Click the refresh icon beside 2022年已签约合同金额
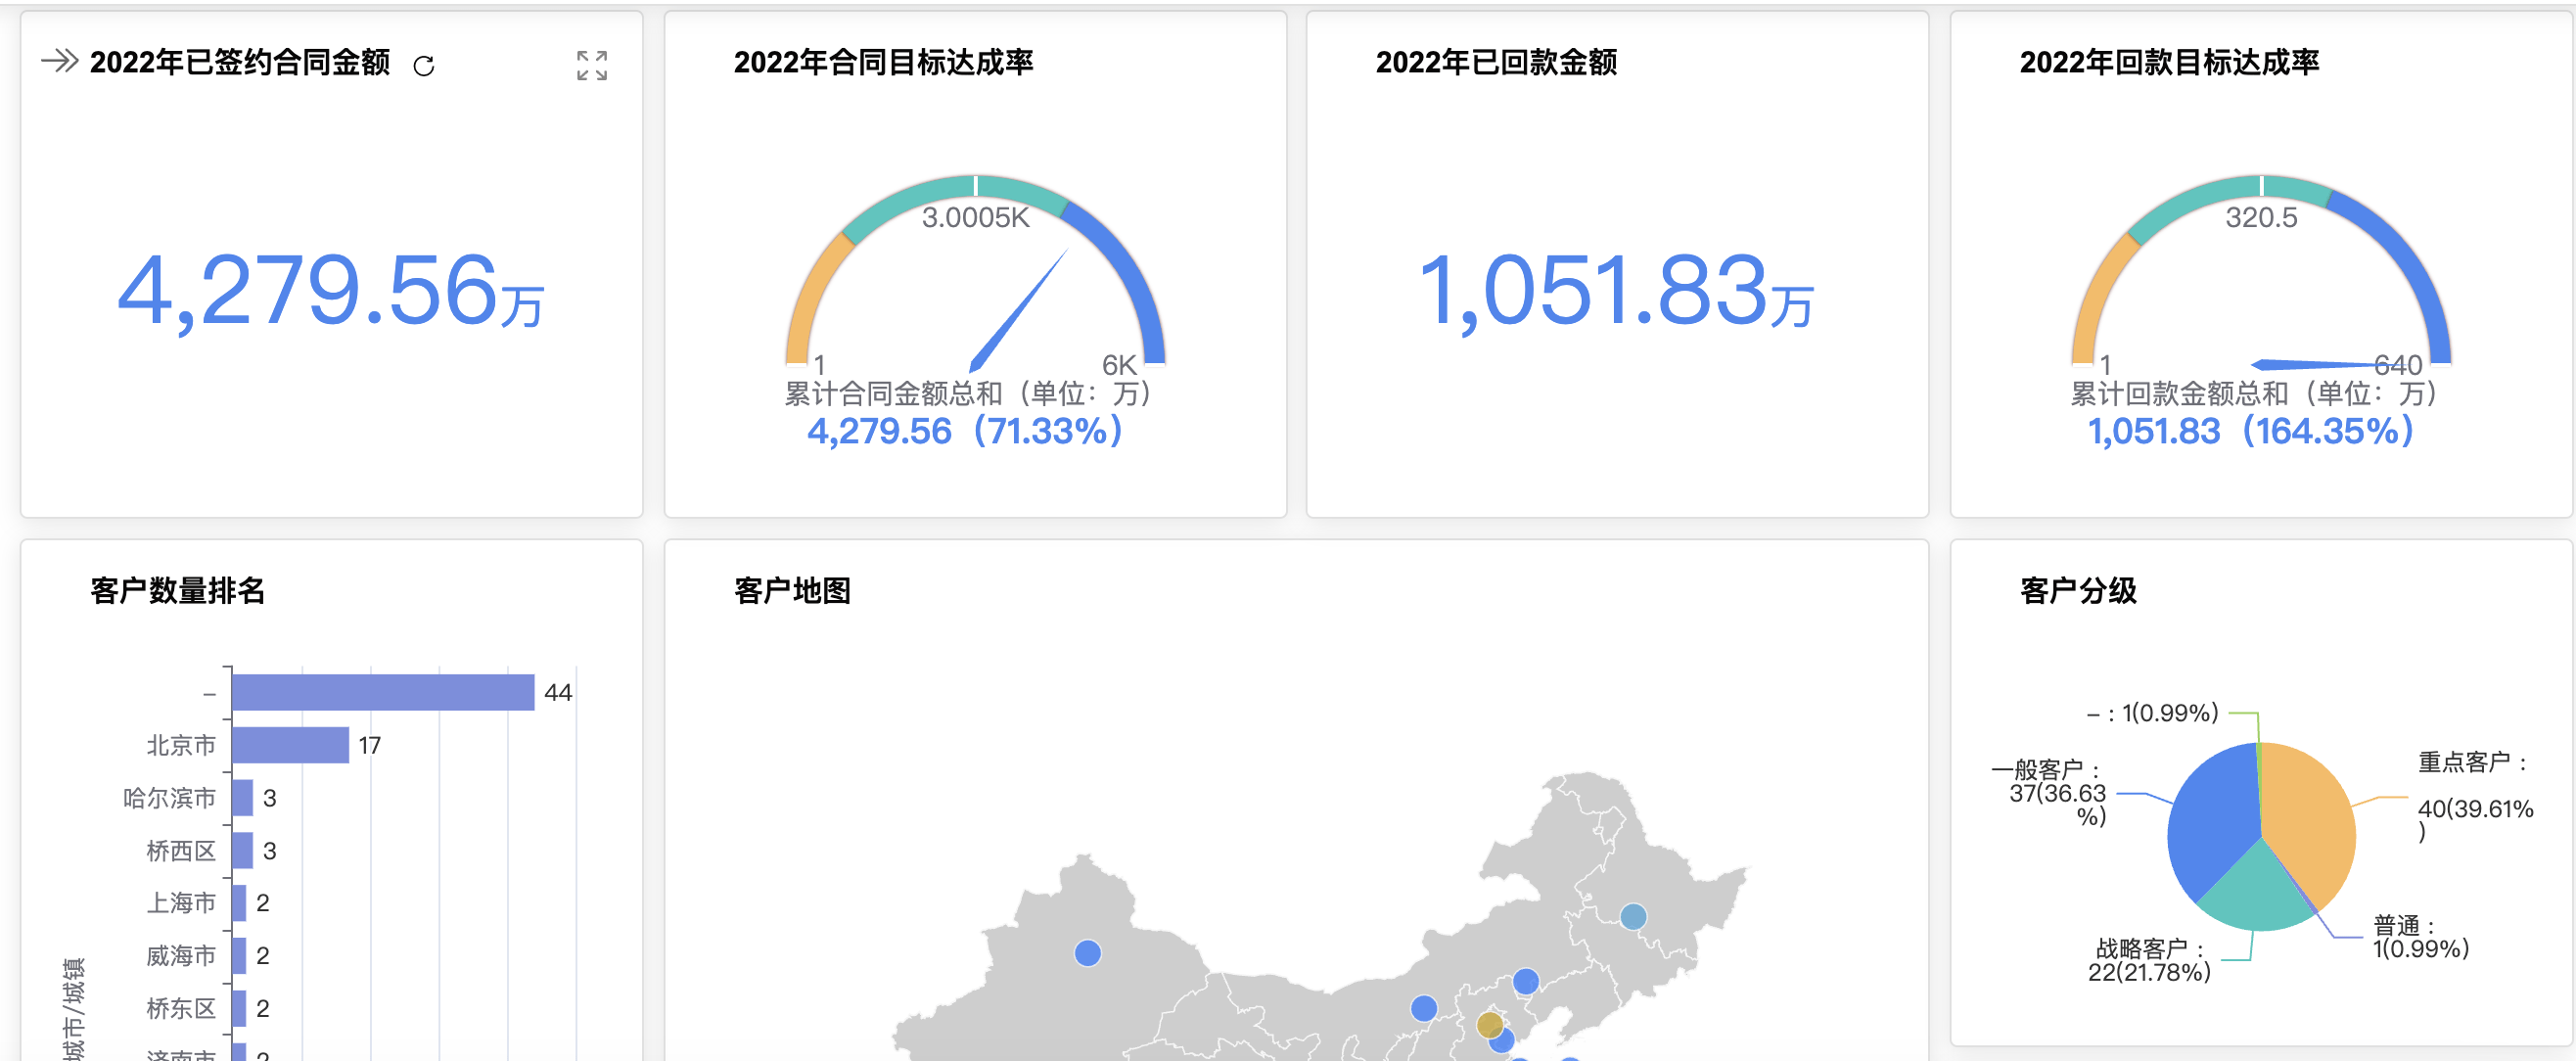 coord(424,66)
